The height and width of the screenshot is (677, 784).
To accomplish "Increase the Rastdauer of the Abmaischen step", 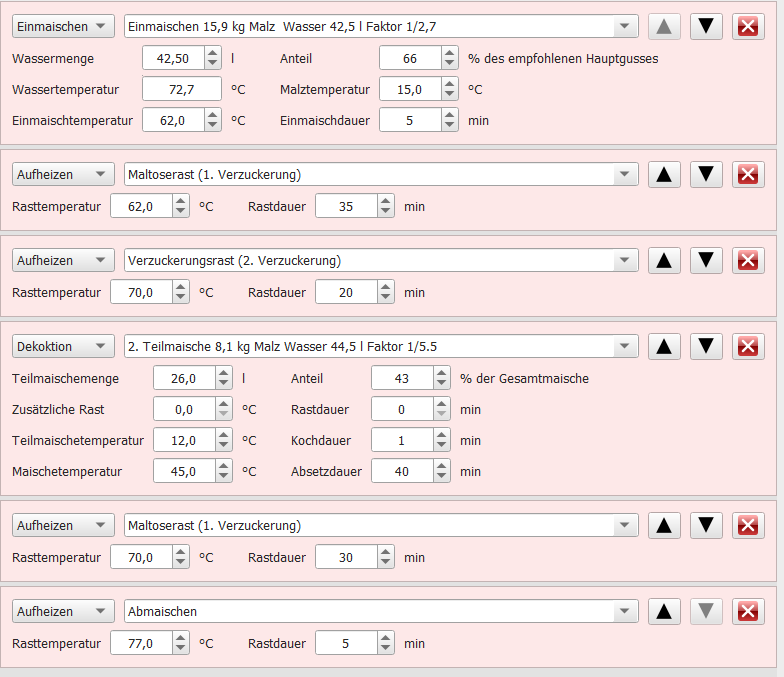I will coord(386,638).
